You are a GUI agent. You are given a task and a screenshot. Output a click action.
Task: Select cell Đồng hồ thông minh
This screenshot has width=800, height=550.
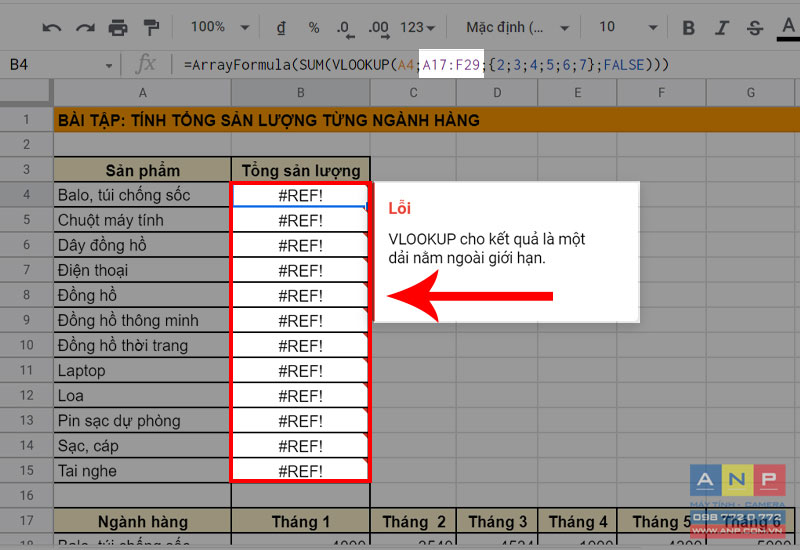tap(142, 320)
